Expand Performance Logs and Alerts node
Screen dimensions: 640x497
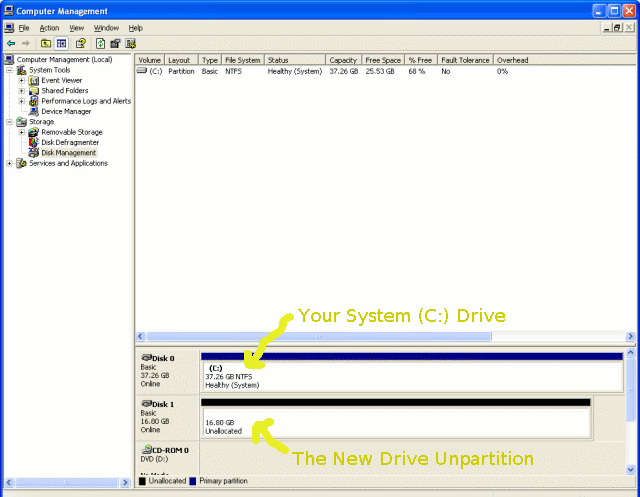click(22, 101)
